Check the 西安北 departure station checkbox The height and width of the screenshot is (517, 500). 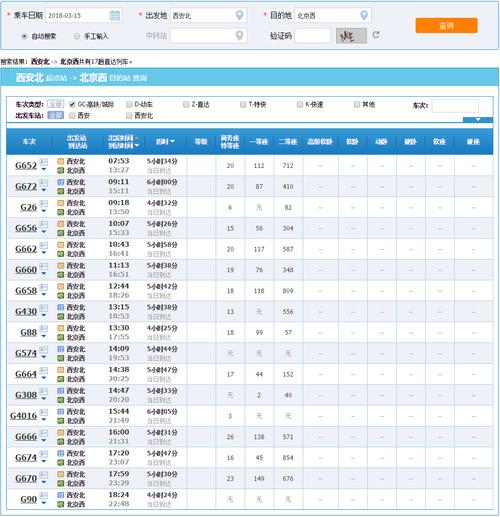point(129,116)
